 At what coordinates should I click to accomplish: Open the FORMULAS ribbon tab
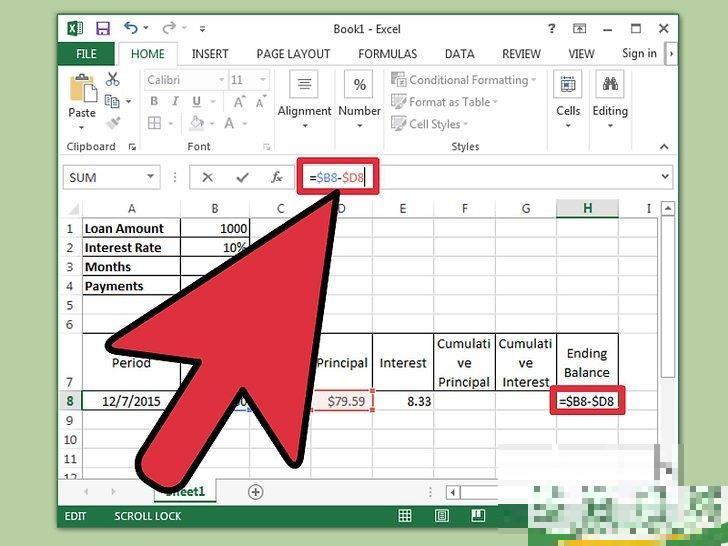(388, 54)
